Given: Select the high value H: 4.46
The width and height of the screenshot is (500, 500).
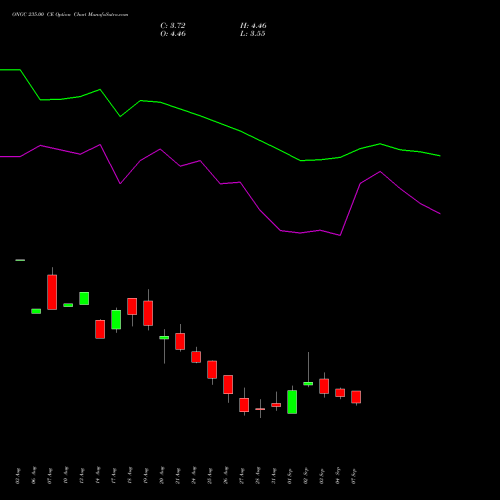Looking at the screenshot, I should coord(253,25).
